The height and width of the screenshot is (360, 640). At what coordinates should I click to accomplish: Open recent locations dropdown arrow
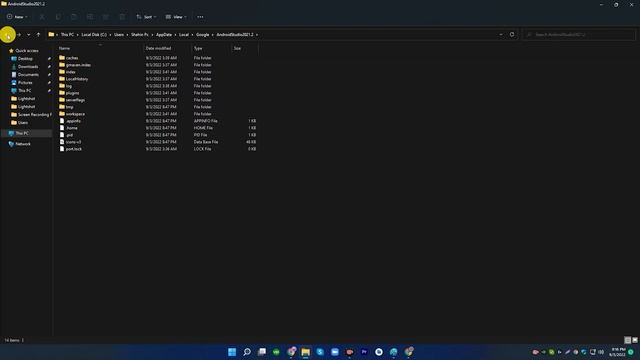pyautogui.click(x=29, y=35)
